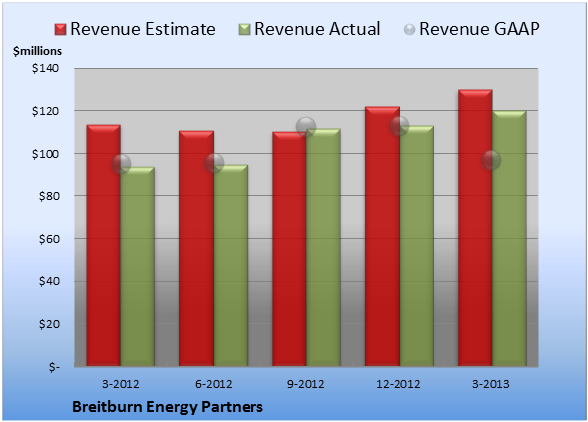Click the $120 y-axis label

45,111
